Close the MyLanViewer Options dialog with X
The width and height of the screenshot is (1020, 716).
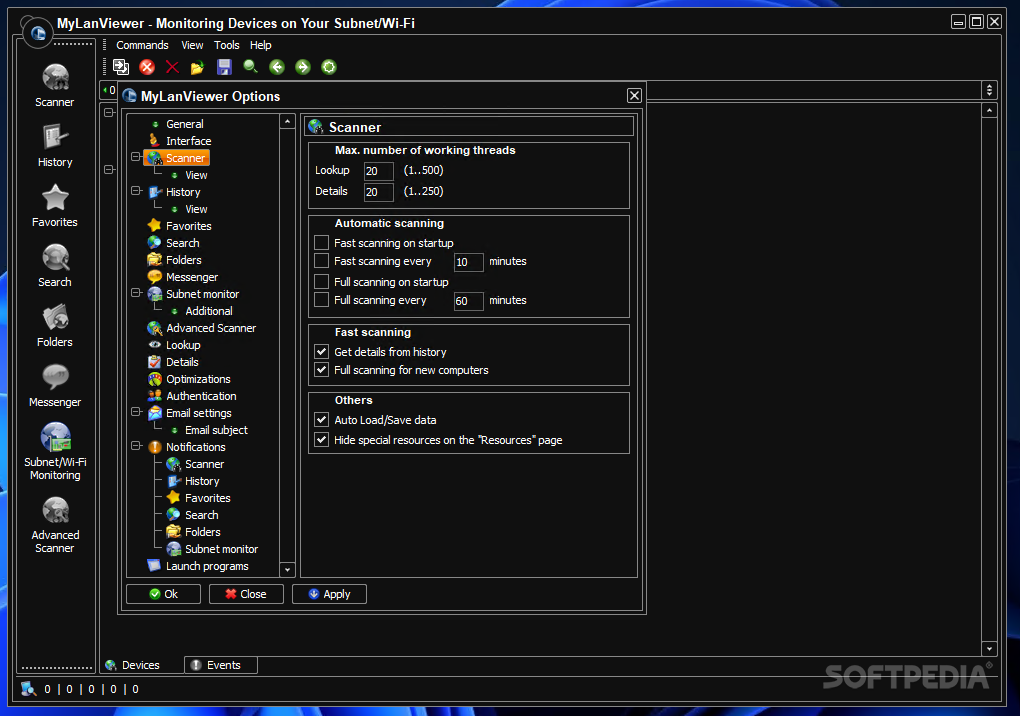pyautogui.click(x=634, y=96)
